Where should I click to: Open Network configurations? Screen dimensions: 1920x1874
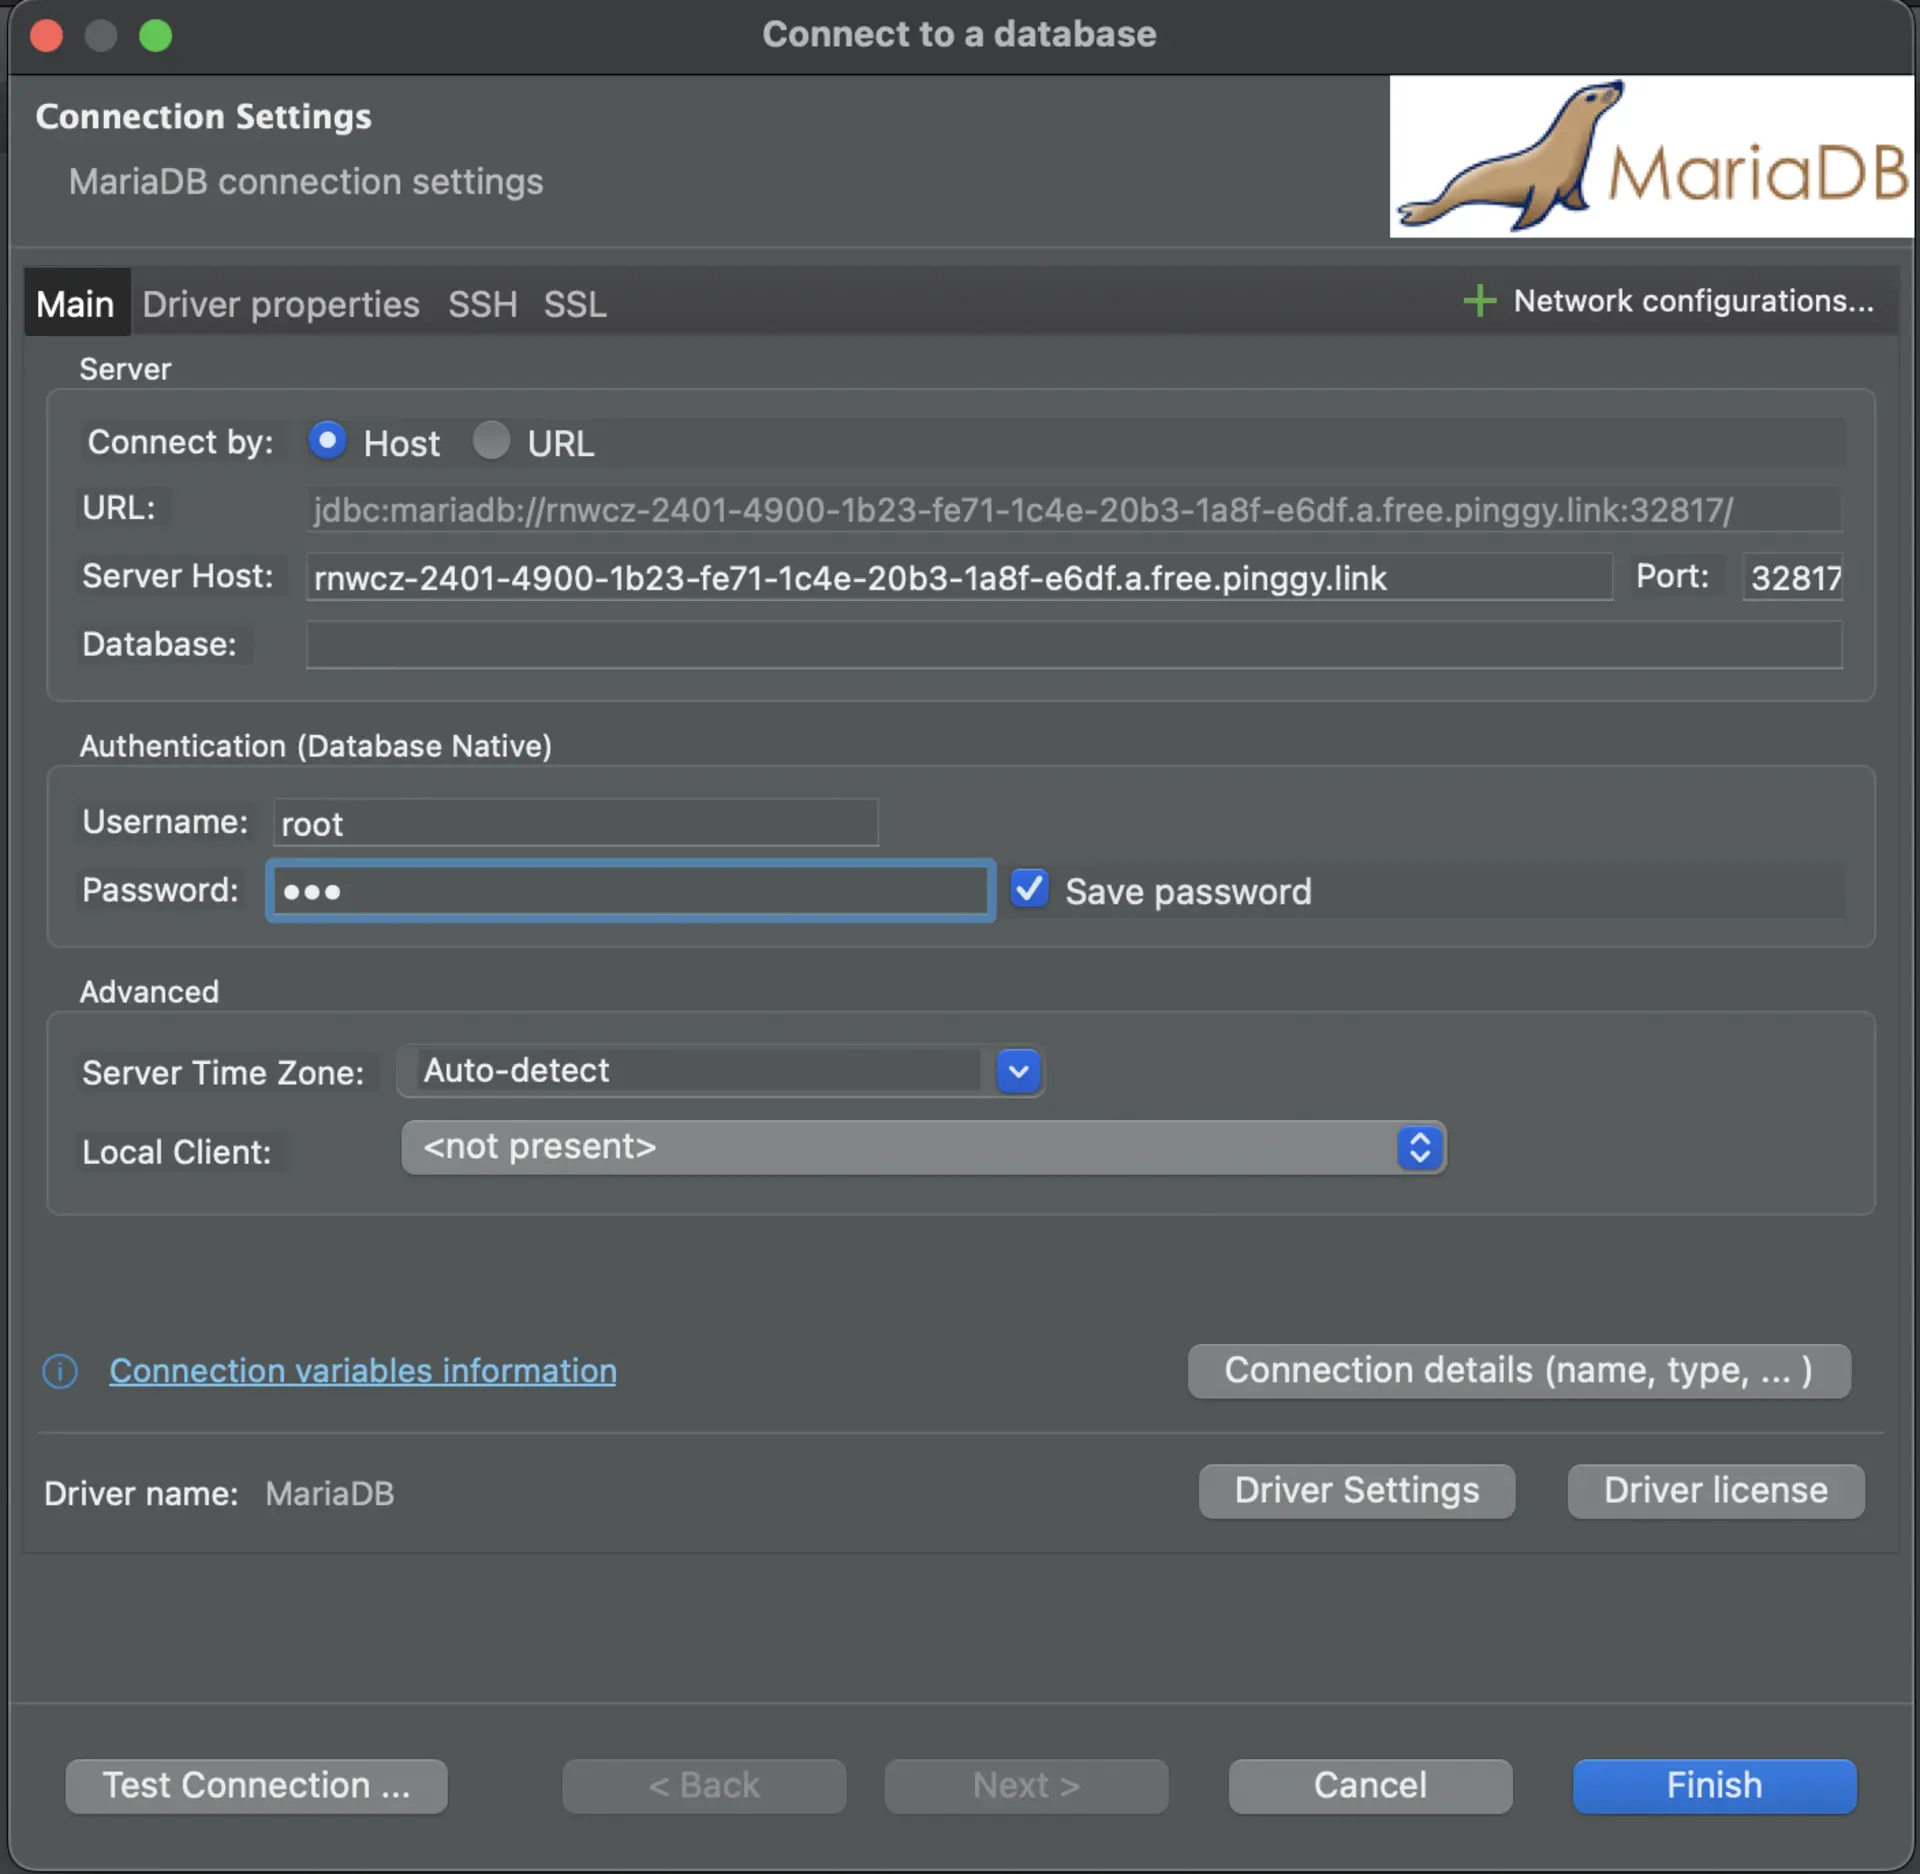(1693, 301)
